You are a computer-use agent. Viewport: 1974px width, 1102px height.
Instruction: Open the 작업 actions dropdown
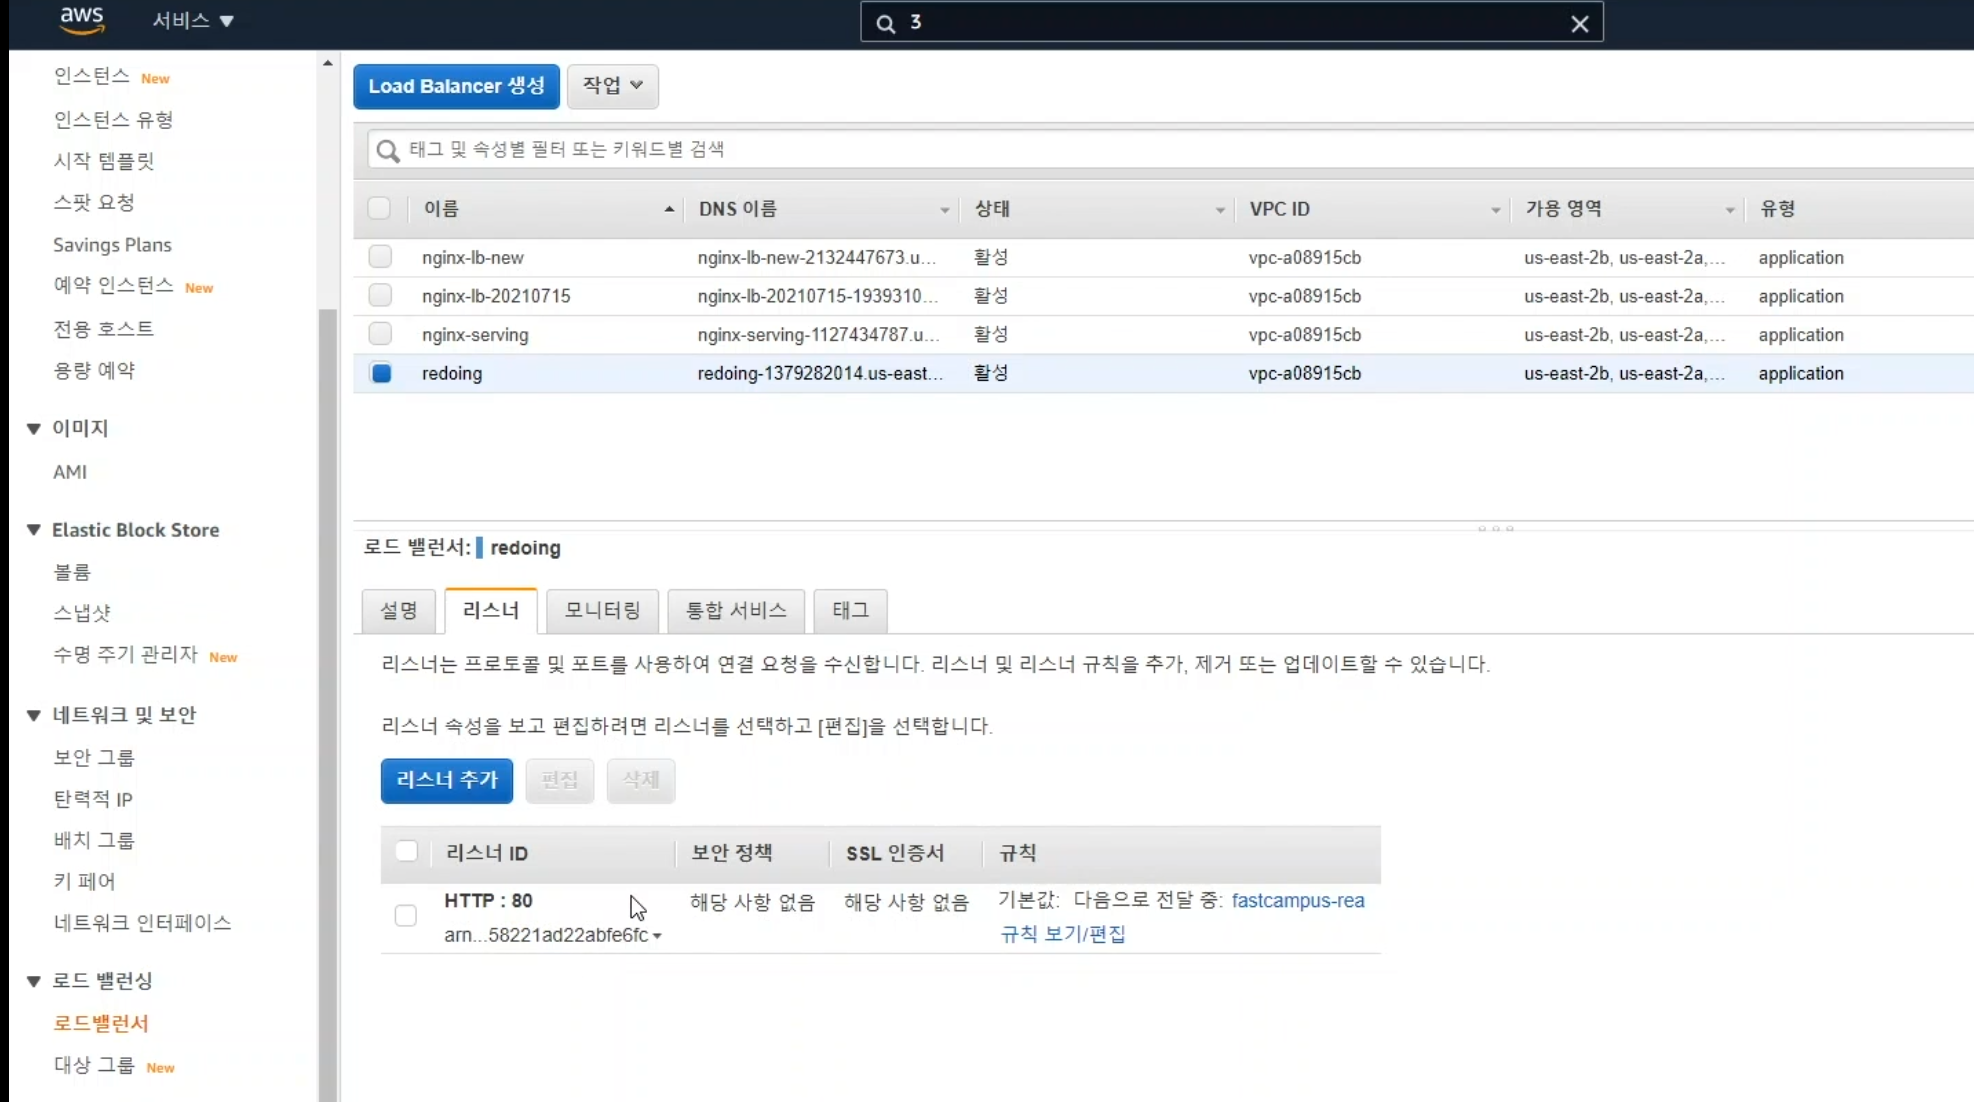[612, 86]
